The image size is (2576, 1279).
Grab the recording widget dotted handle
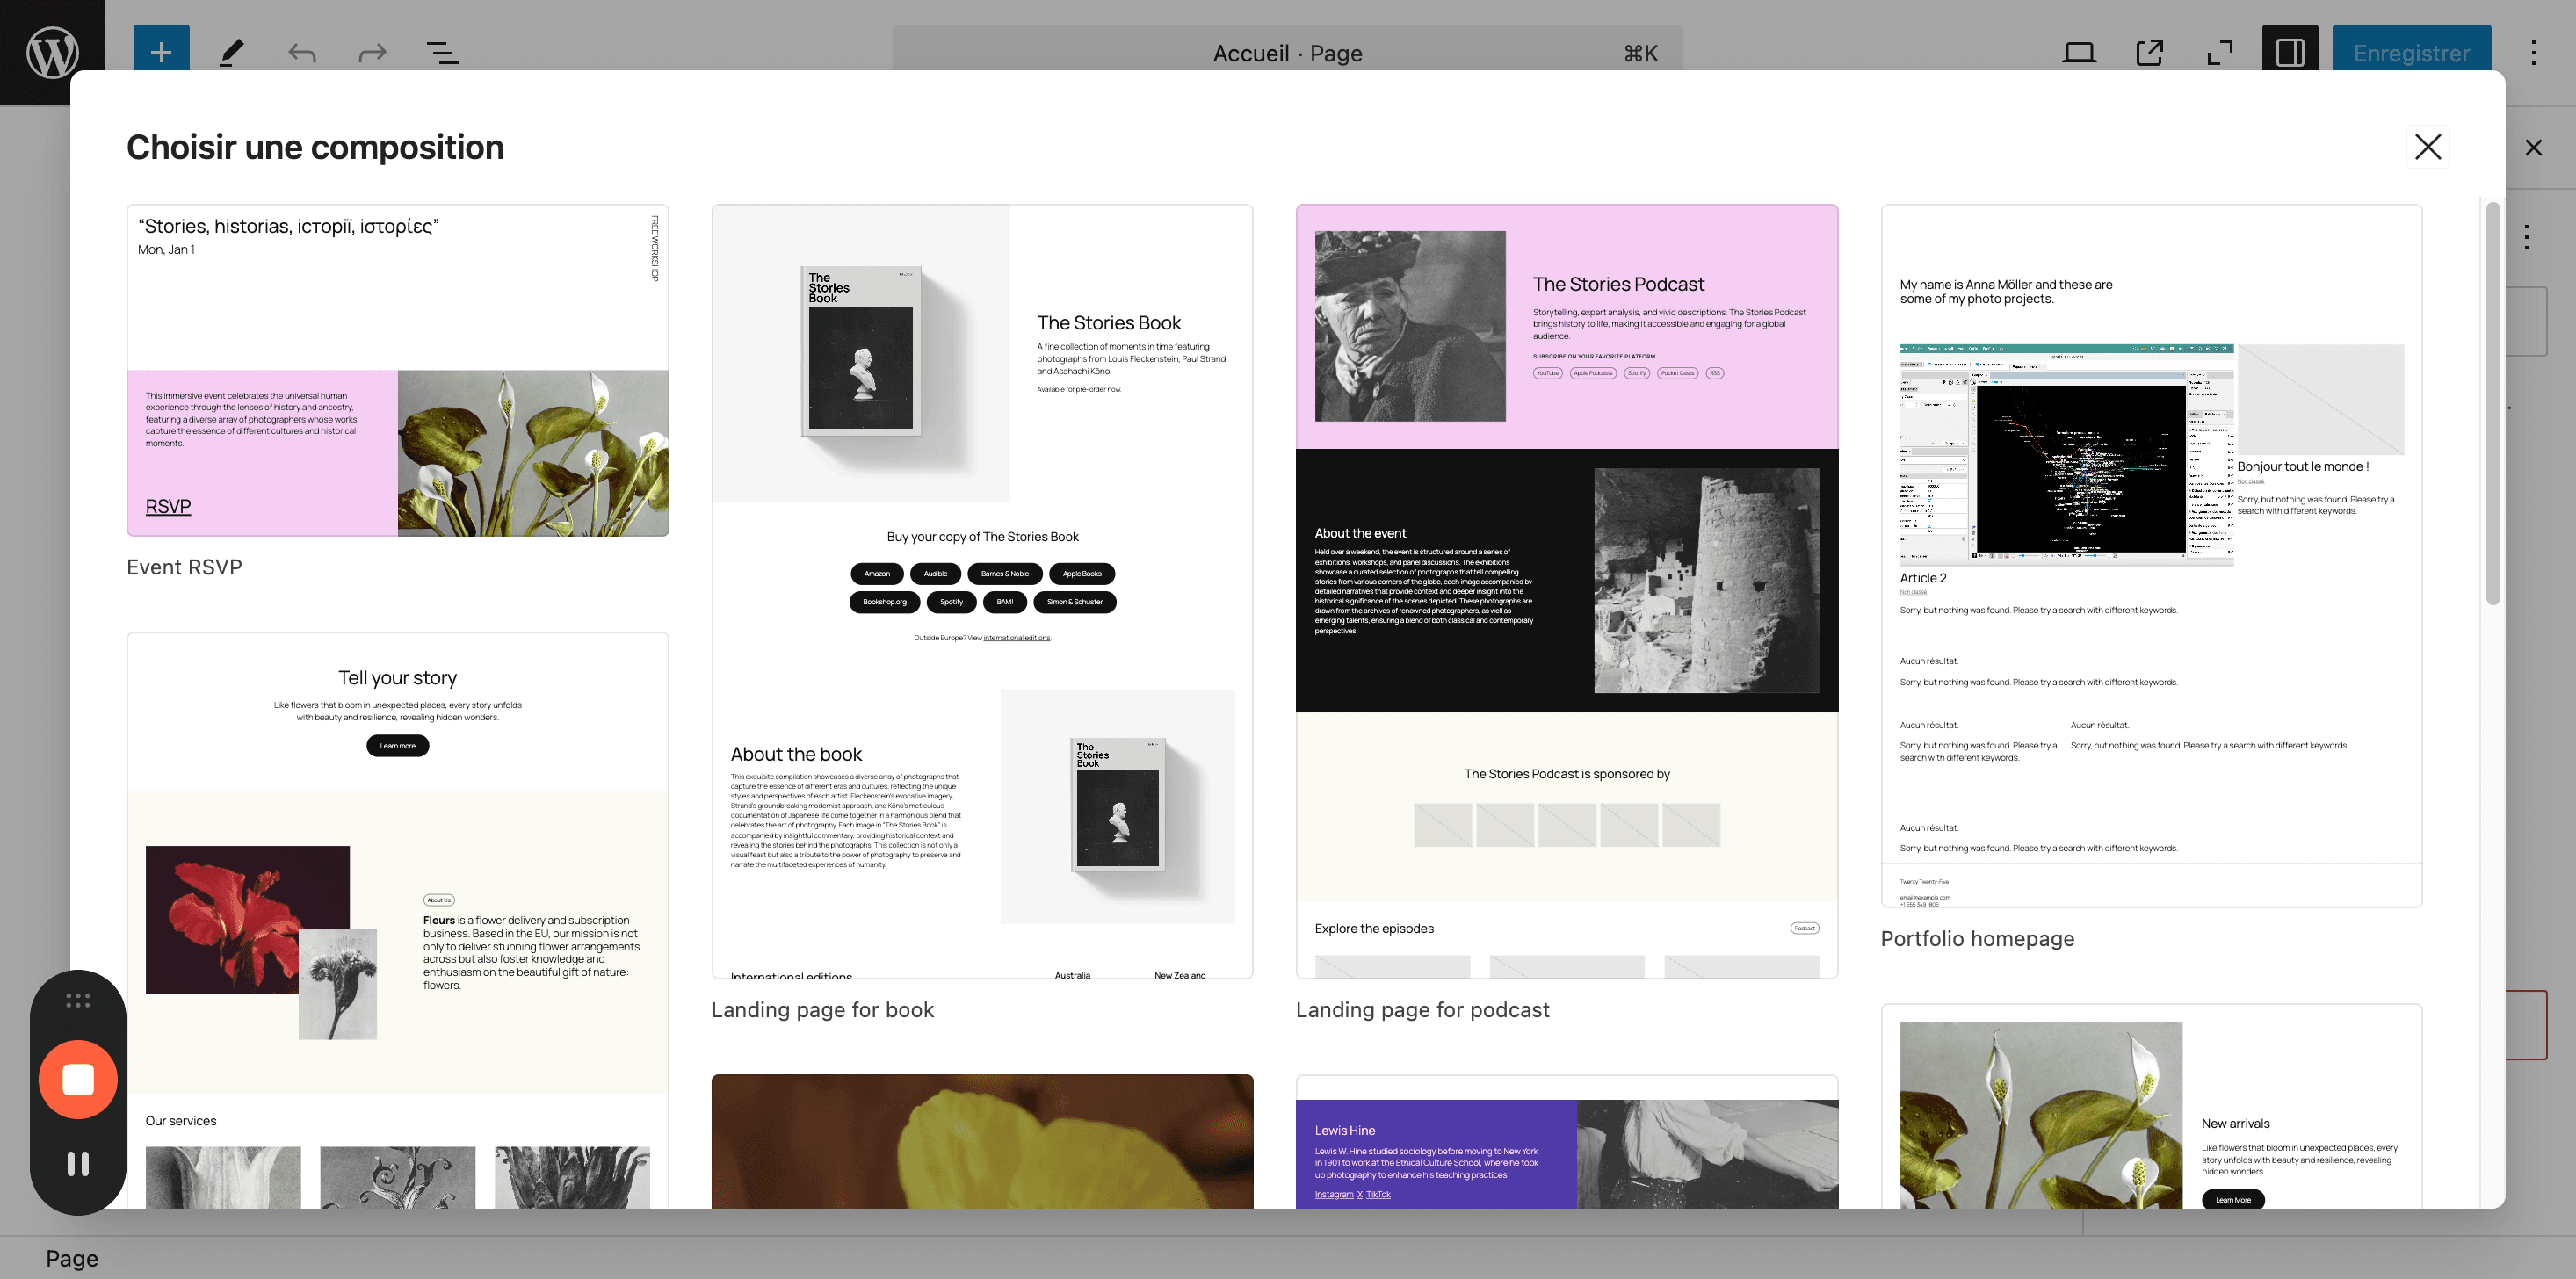pyautogui.click(x=78, y=1000)
